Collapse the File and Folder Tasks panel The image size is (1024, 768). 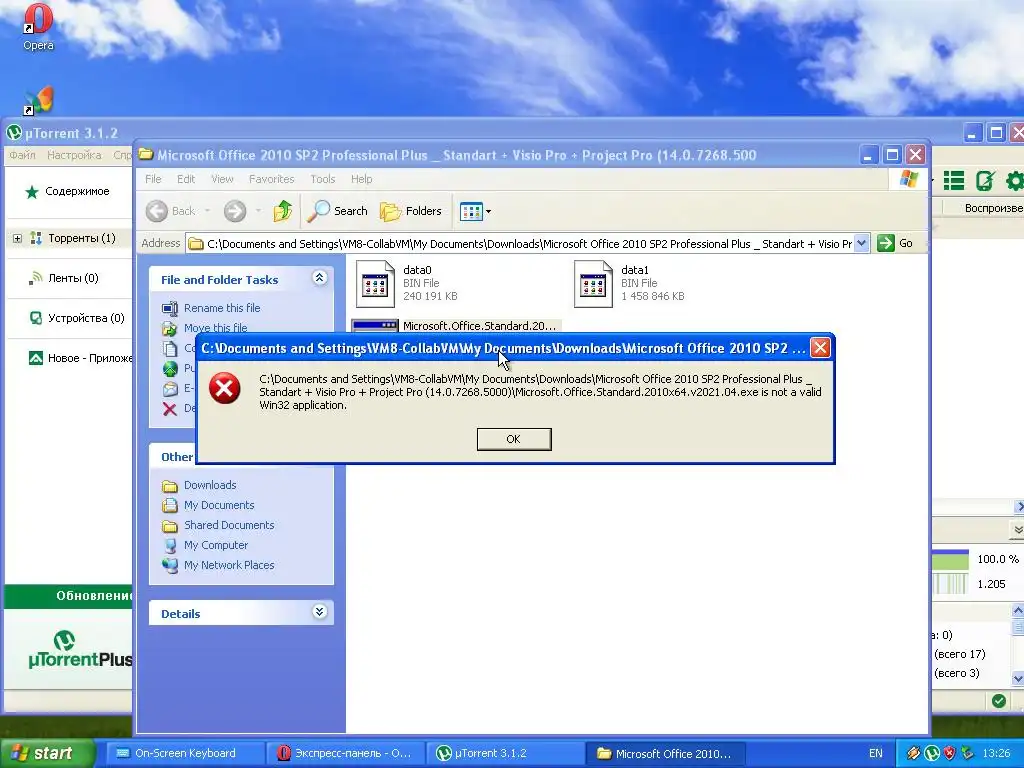click(x=319, y=278)
